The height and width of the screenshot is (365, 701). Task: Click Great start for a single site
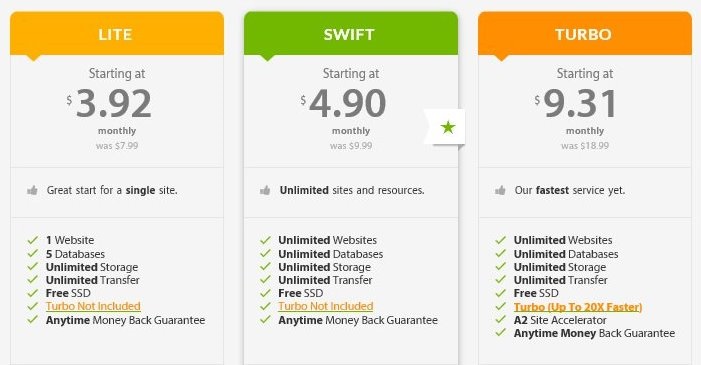[112, 190]
